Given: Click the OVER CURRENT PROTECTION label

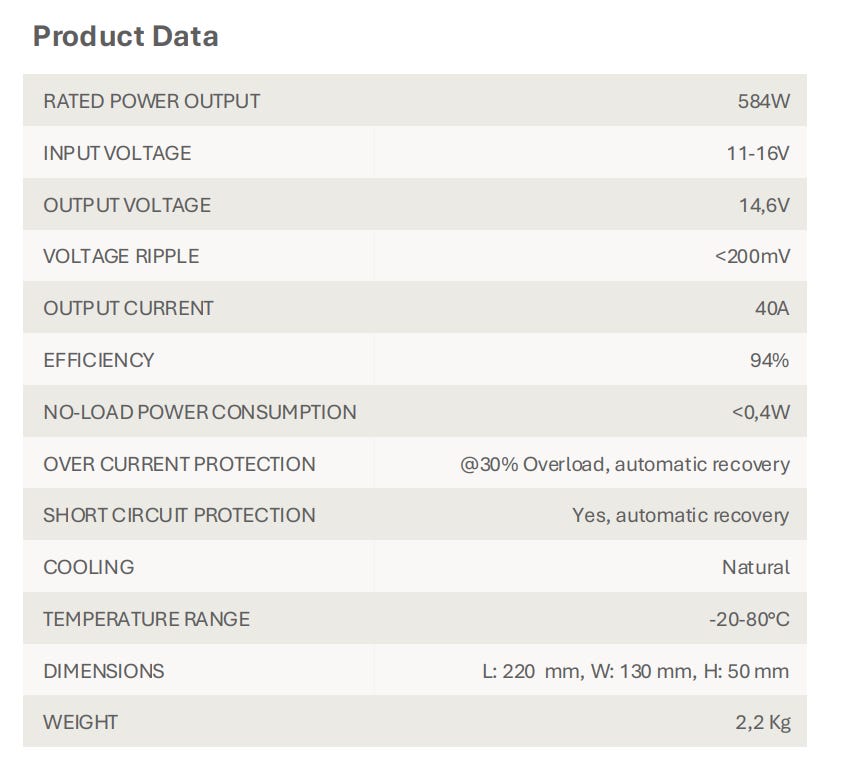Looking at the screenshot, I should point(179,464).
